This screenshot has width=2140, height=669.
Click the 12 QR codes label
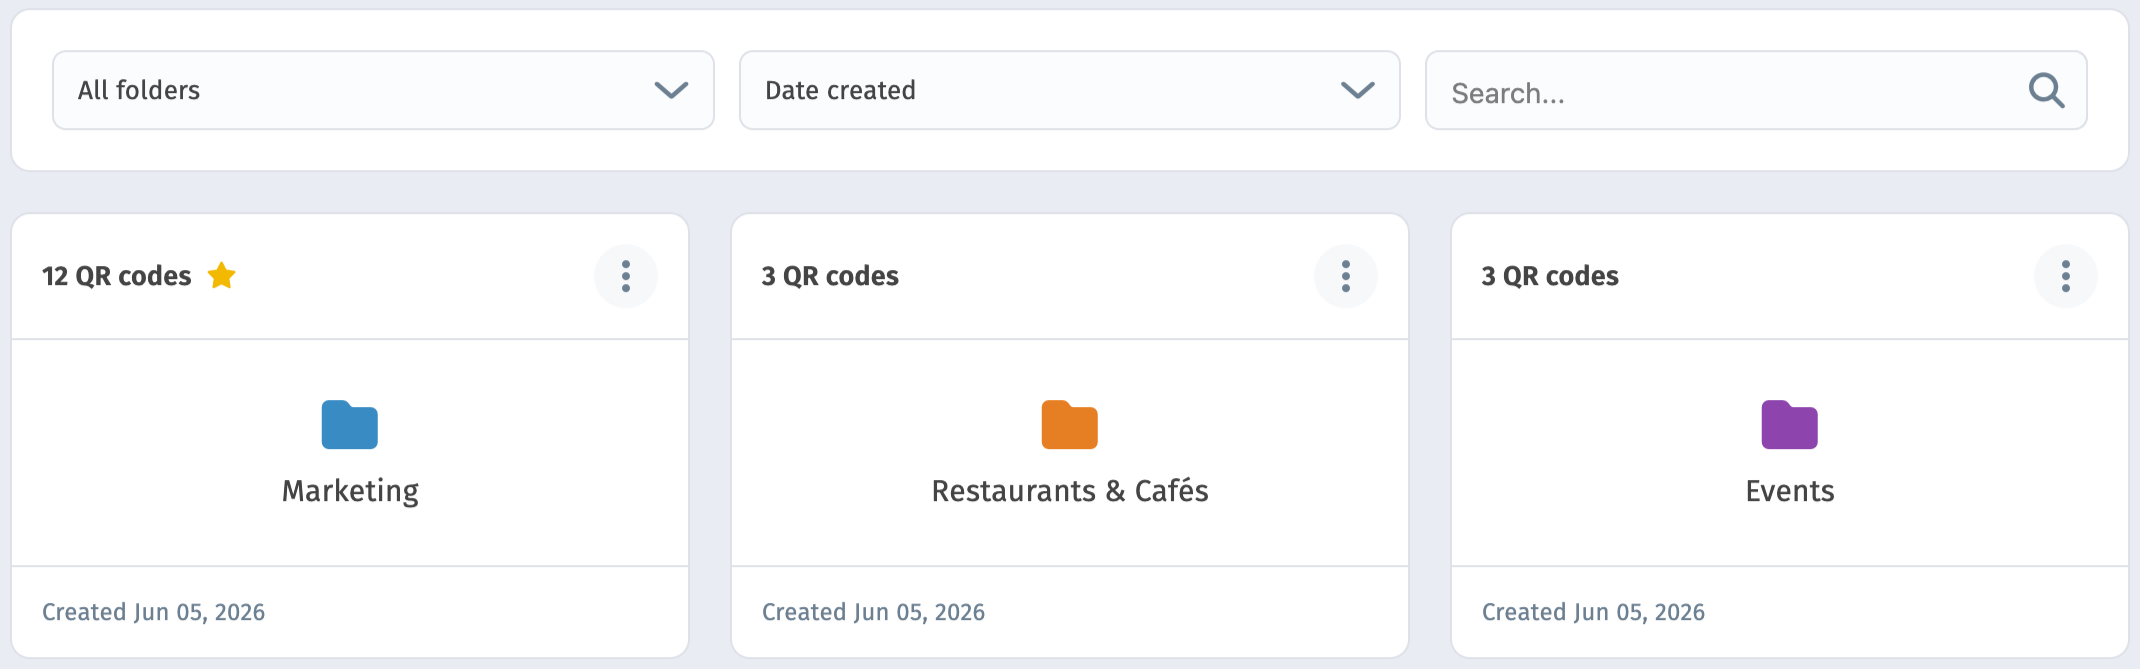[x=116, y=276]
